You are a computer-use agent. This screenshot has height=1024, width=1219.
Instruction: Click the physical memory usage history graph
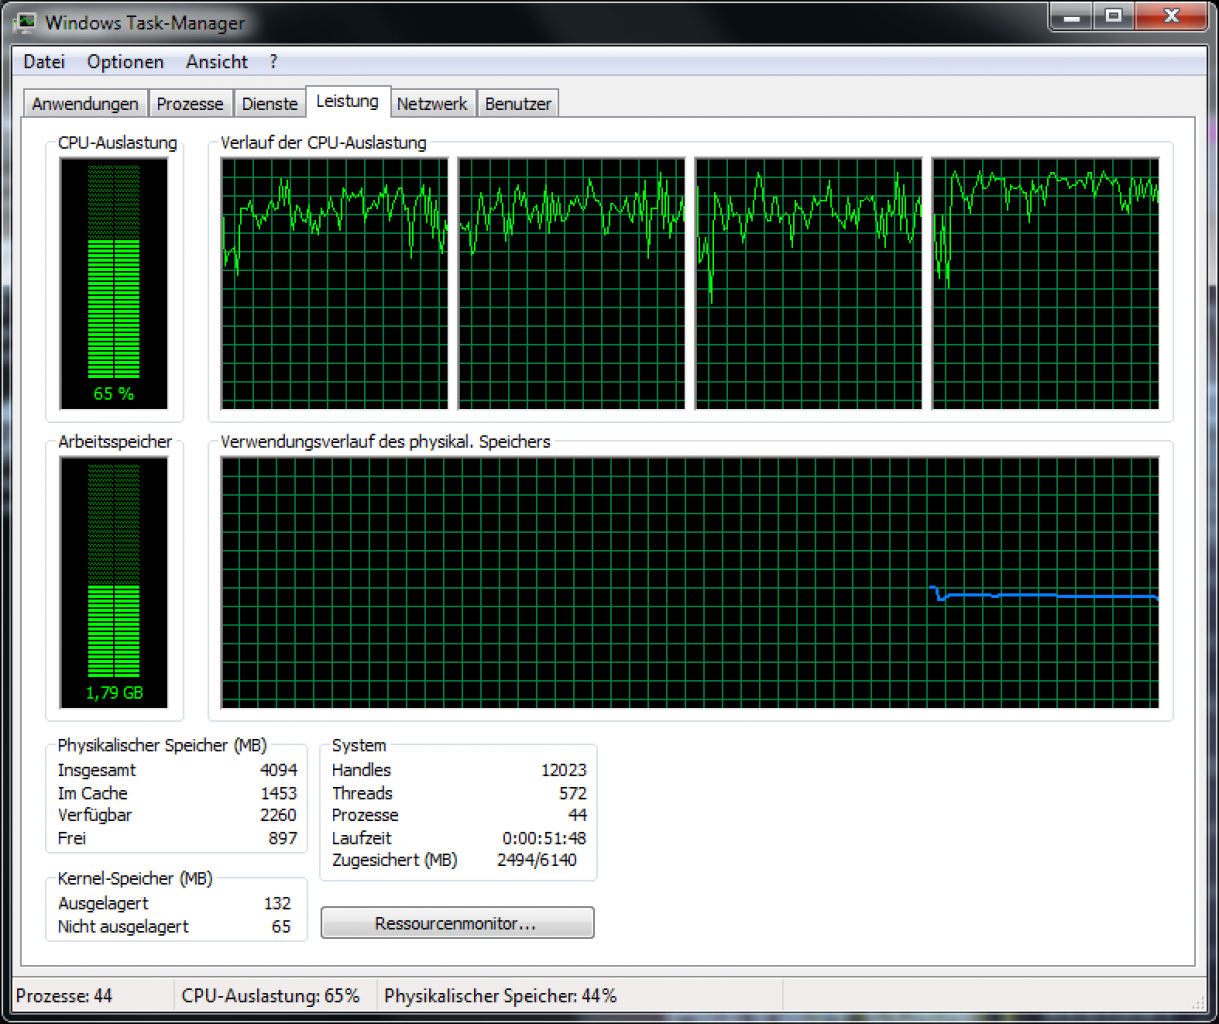coord(690,583)
